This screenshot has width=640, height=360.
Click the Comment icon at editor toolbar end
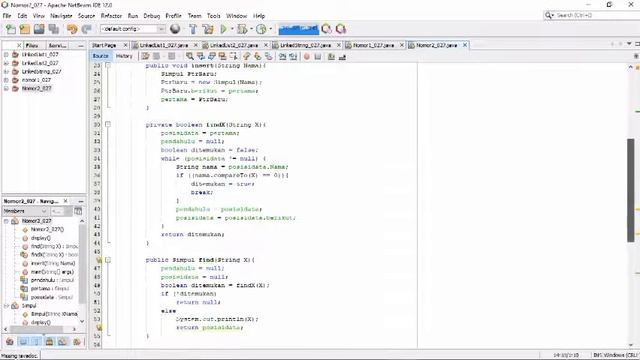(x=331, y=56)
